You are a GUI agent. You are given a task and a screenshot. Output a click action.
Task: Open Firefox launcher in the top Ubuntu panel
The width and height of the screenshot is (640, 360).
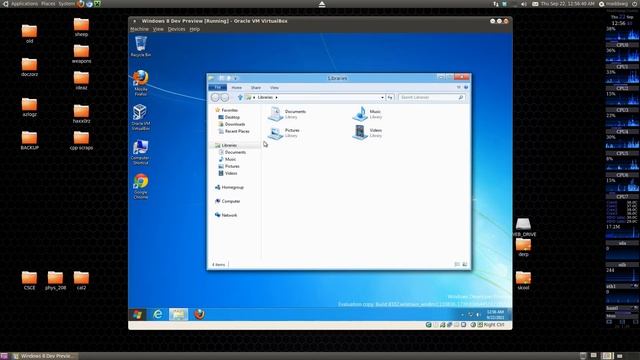pos(81,4)
